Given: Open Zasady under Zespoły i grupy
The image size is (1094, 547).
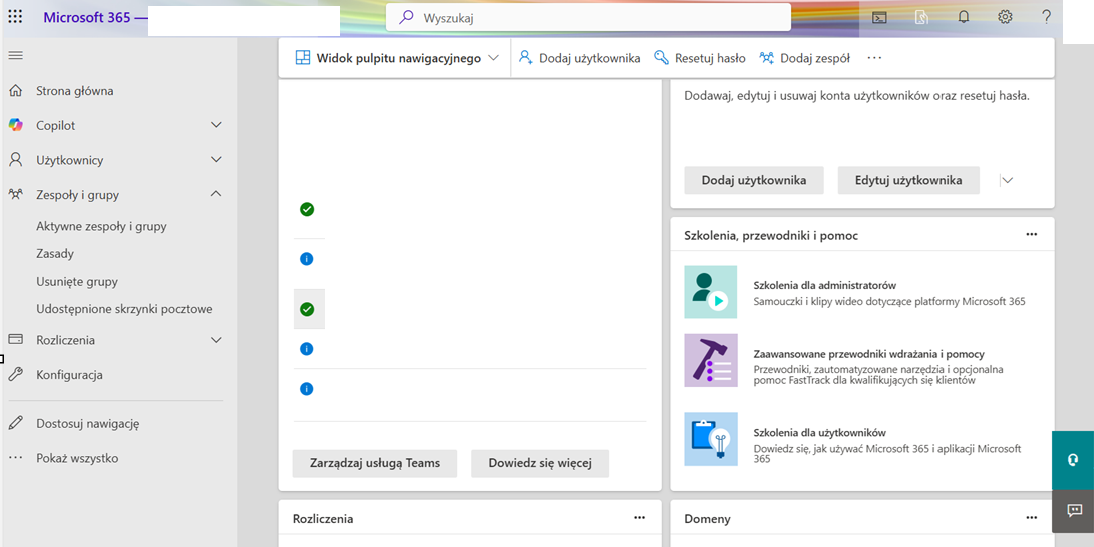Looking at the screenshot, I should [x=55, y=254].
